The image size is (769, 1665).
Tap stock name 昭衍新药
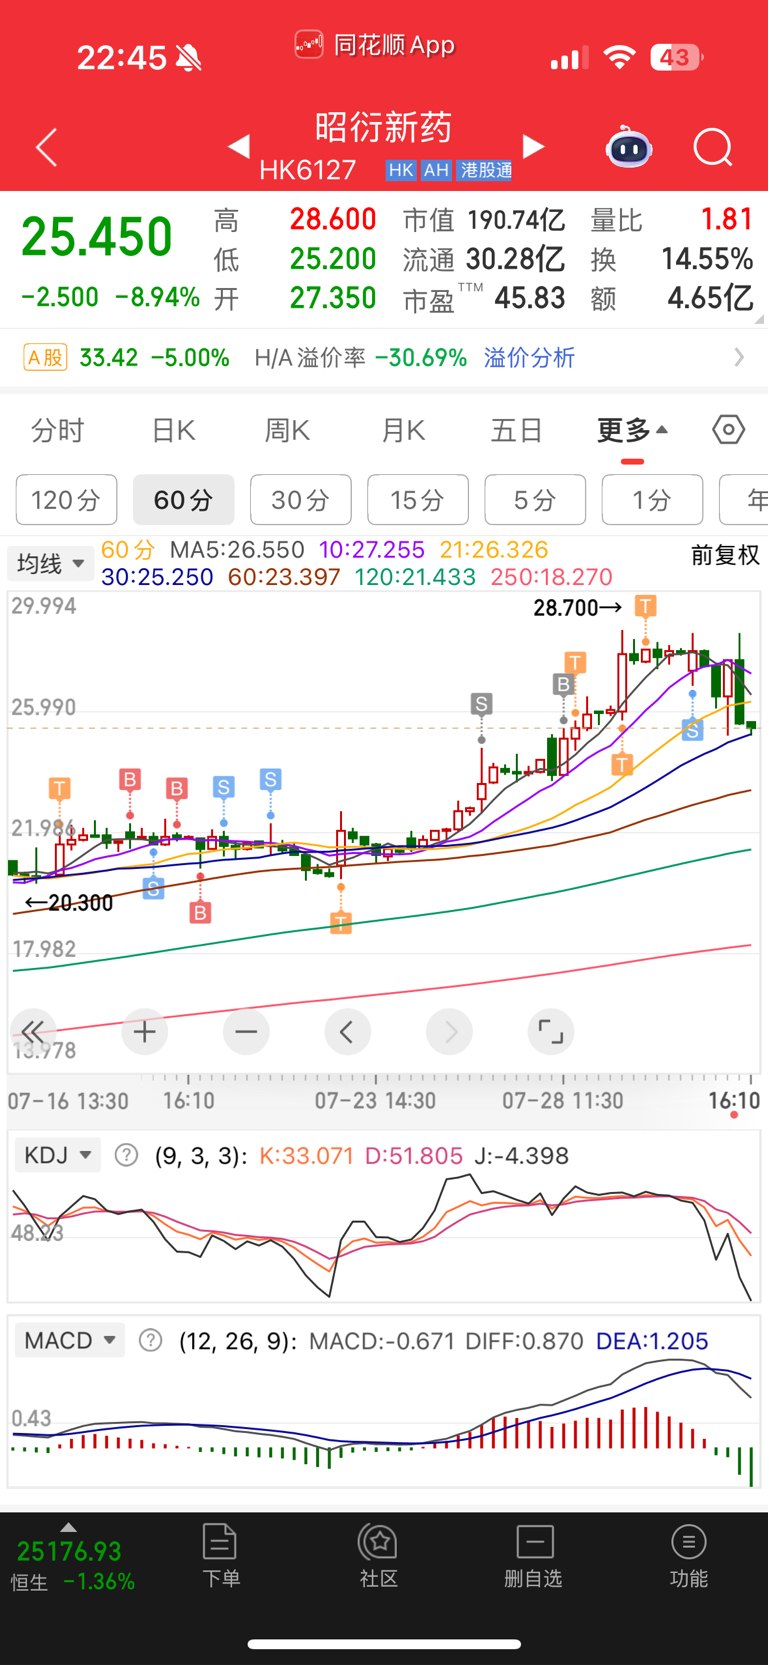[384, 127]
